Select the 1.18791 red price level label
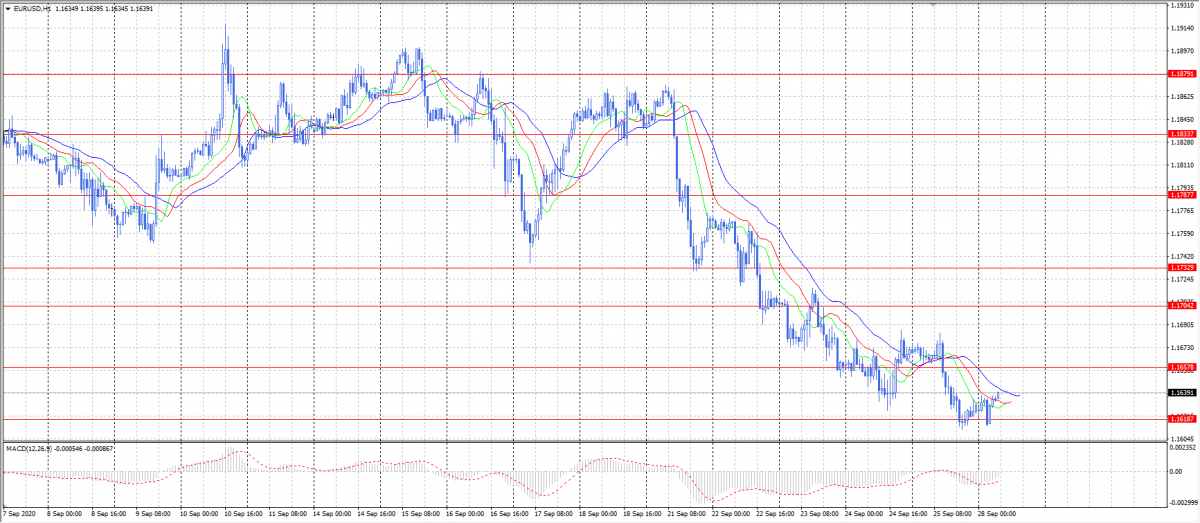The width and height of the screenshot is (1200, 523). click(x=1181, y=74)
